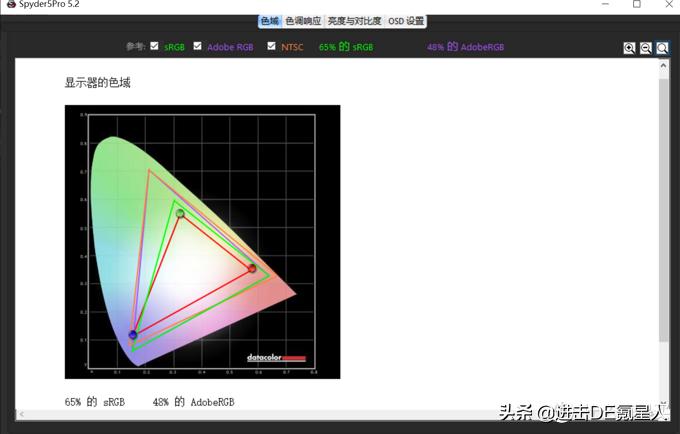
Task: Switch to the 色域 tab
Action: pos(270,21)
